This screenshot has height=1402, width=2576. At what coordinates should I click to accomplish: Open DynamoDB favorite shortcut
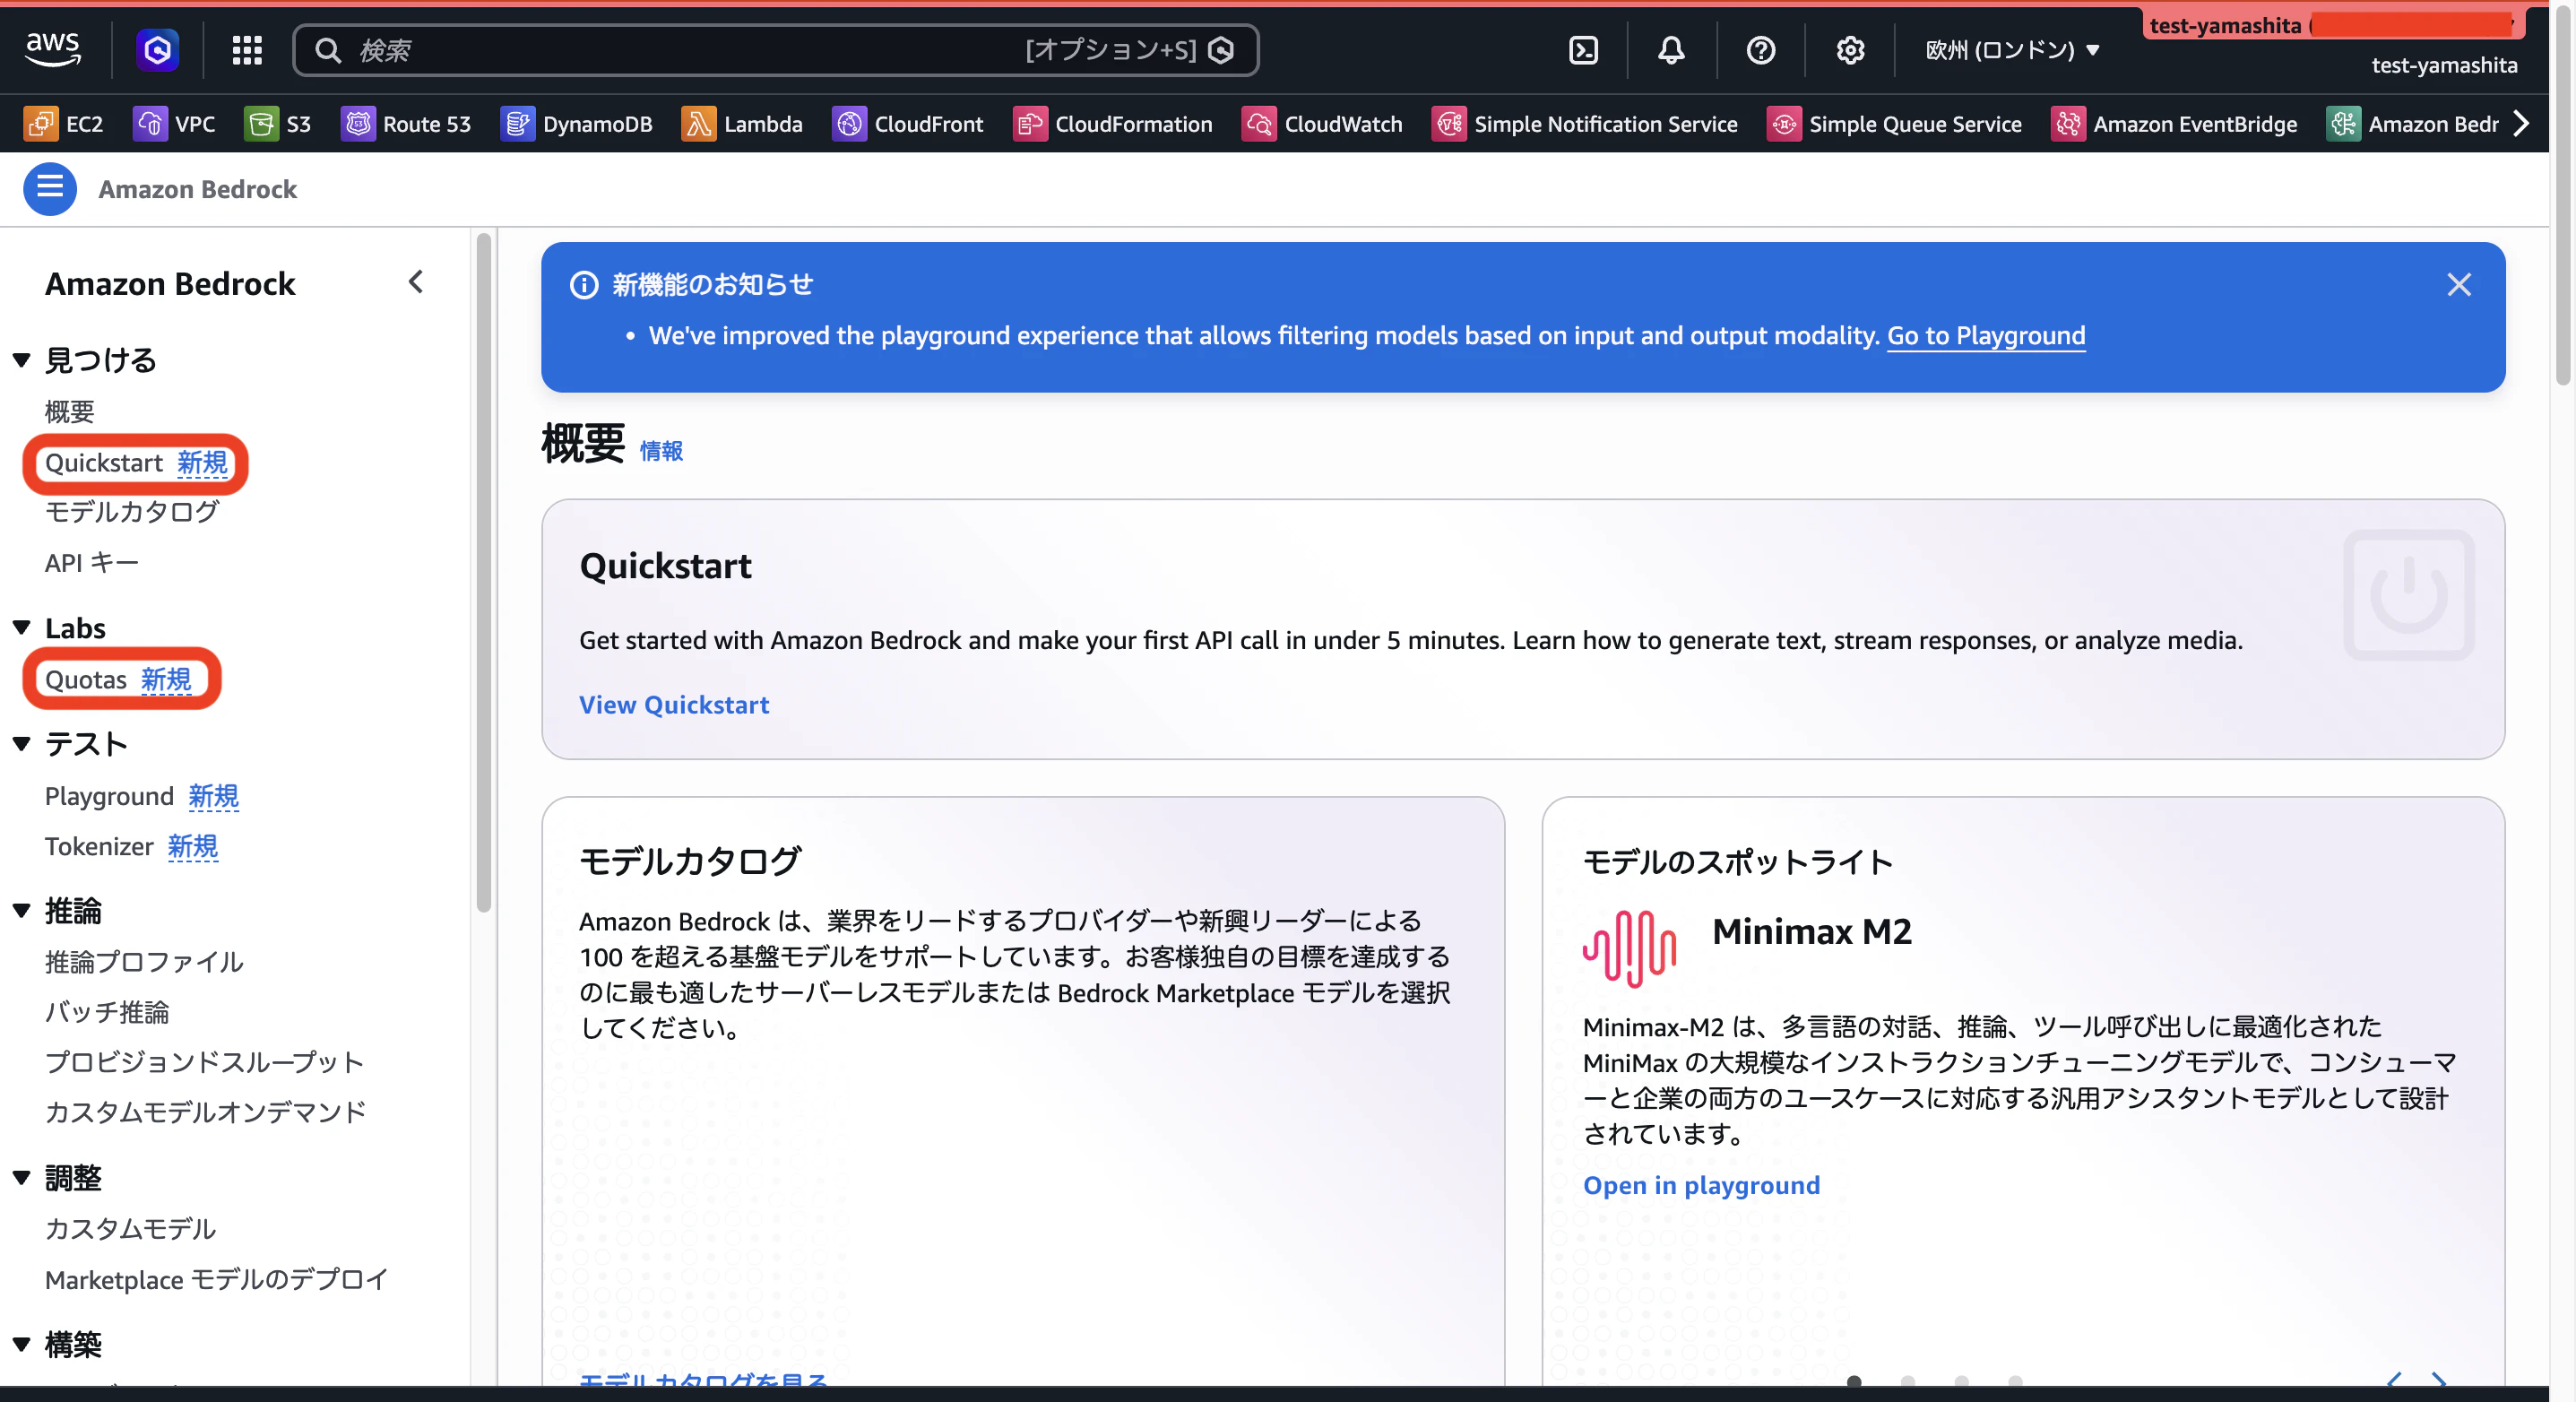[x=576, y=124]
